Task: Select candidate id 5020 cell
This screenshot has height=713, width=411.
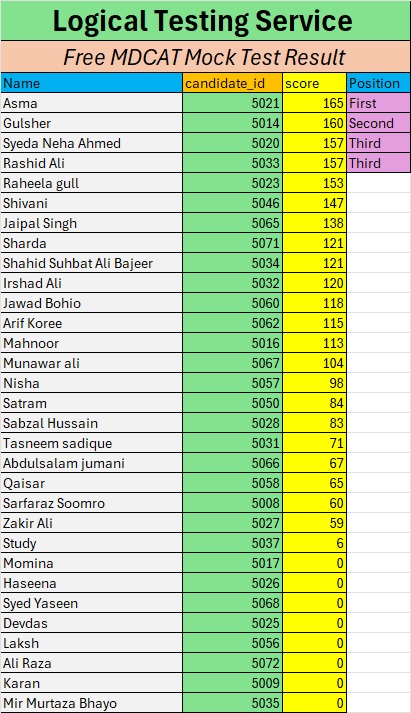Action: click(x=232, y=143)
